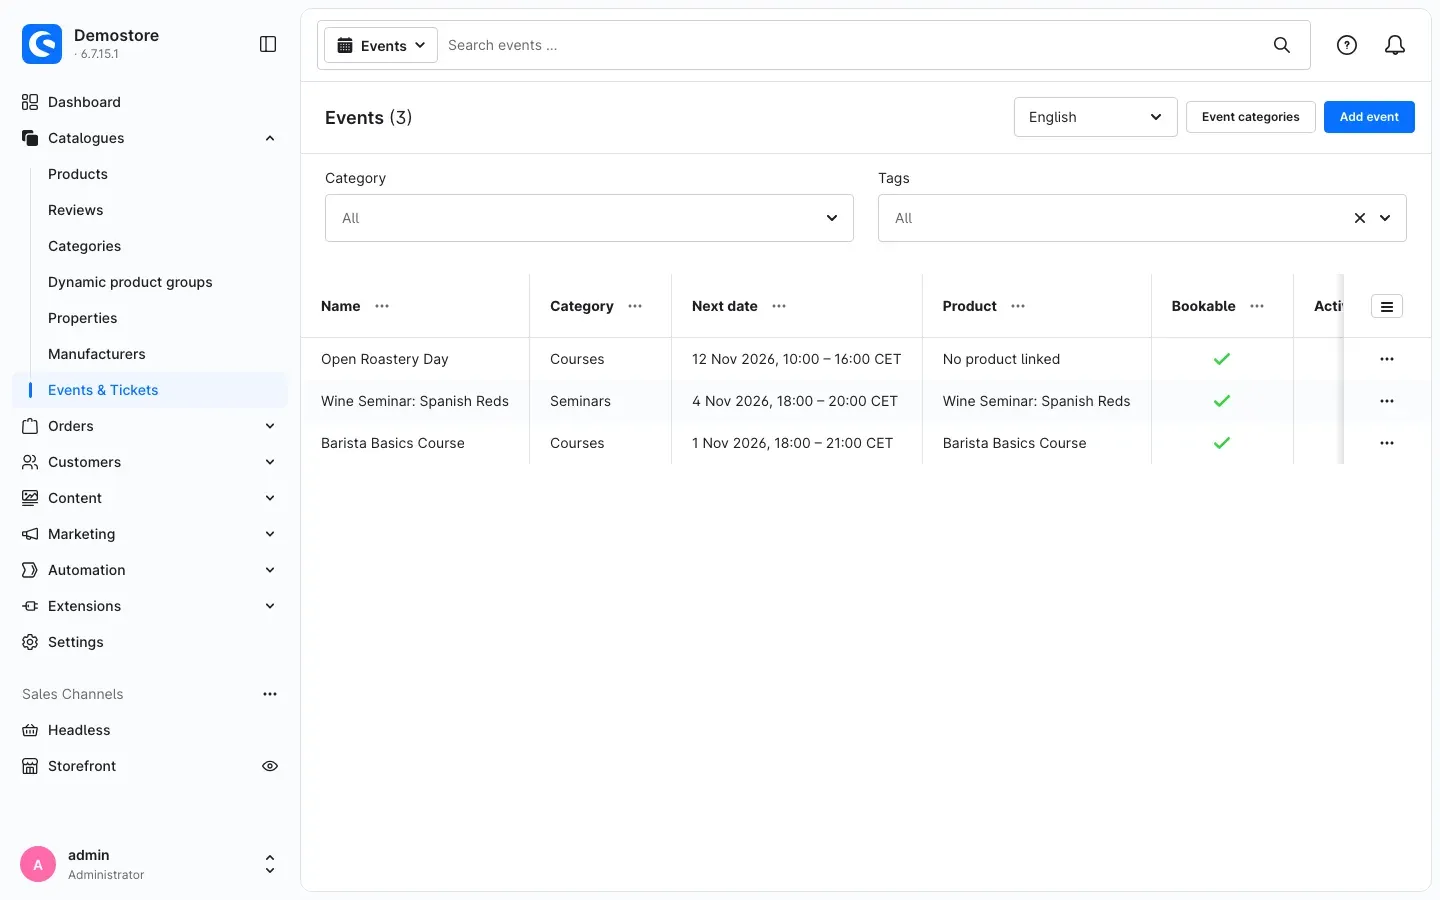
Task: Expand the Customers menu chevron
Action: coord(270,462)
